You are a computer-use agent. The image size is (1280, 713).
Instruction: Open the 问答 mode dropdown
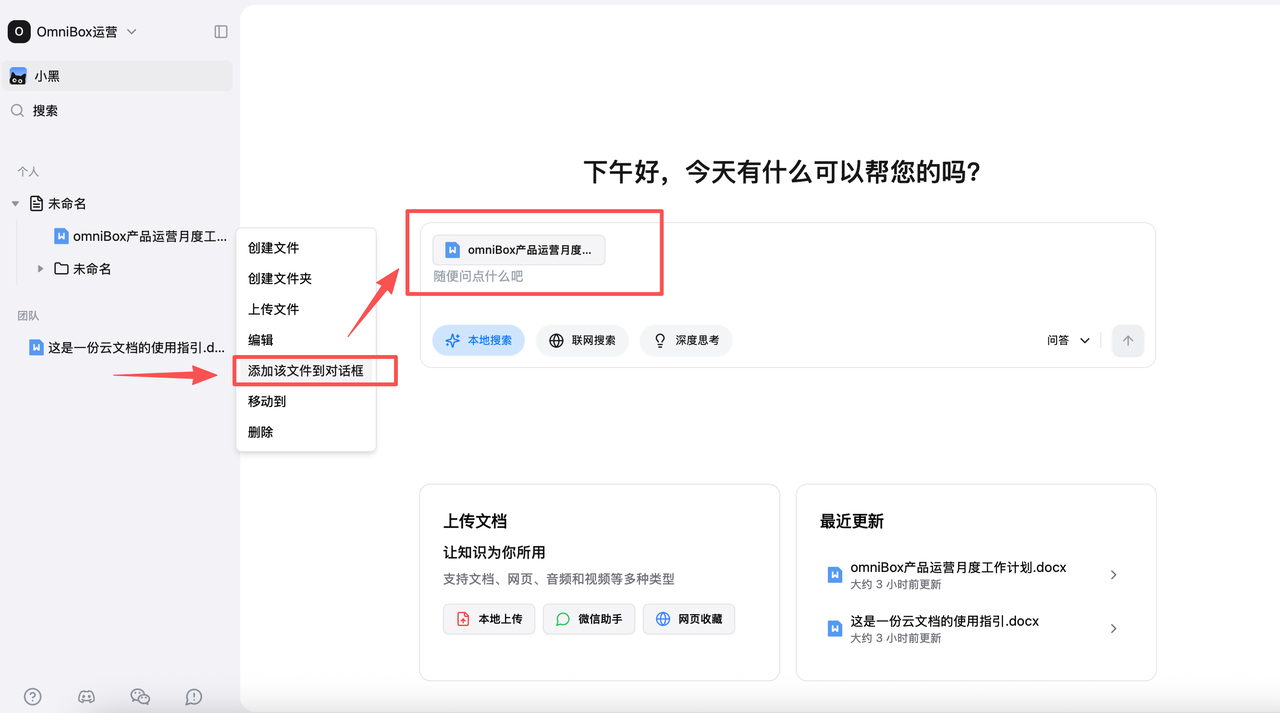(x=1068, y=341)
